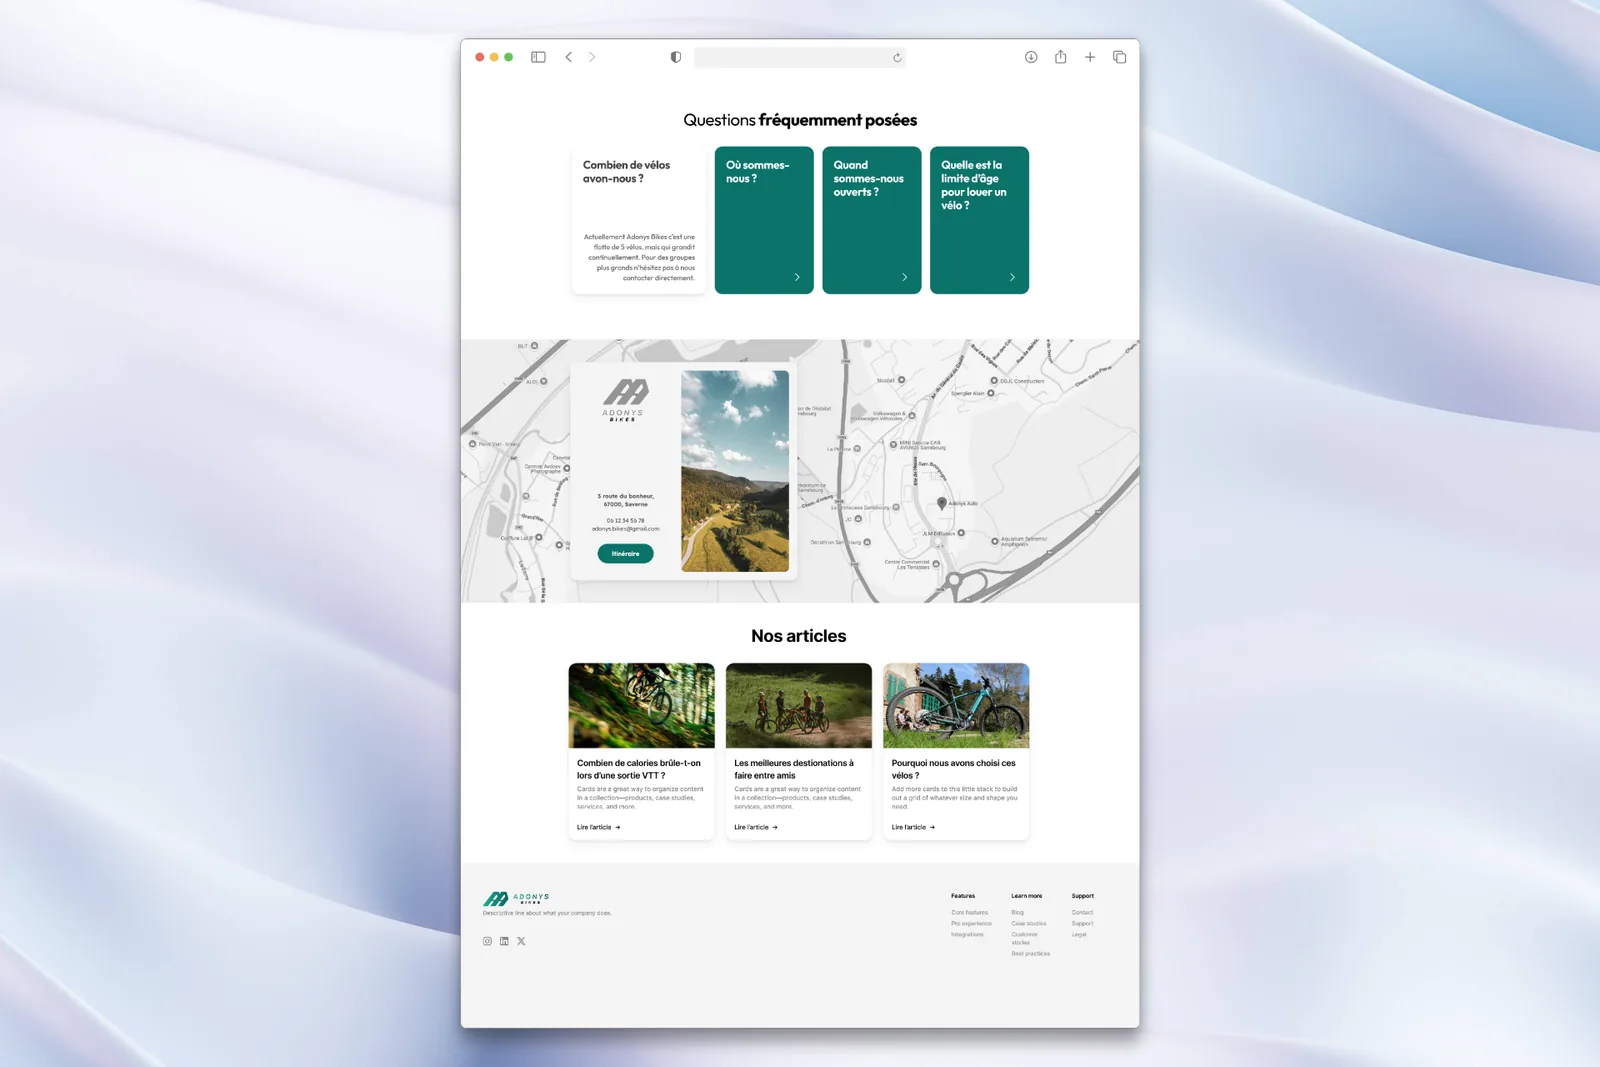Click the 'Blog' footer link
The image size is (1600, 1067).
tap(1017, 912)
